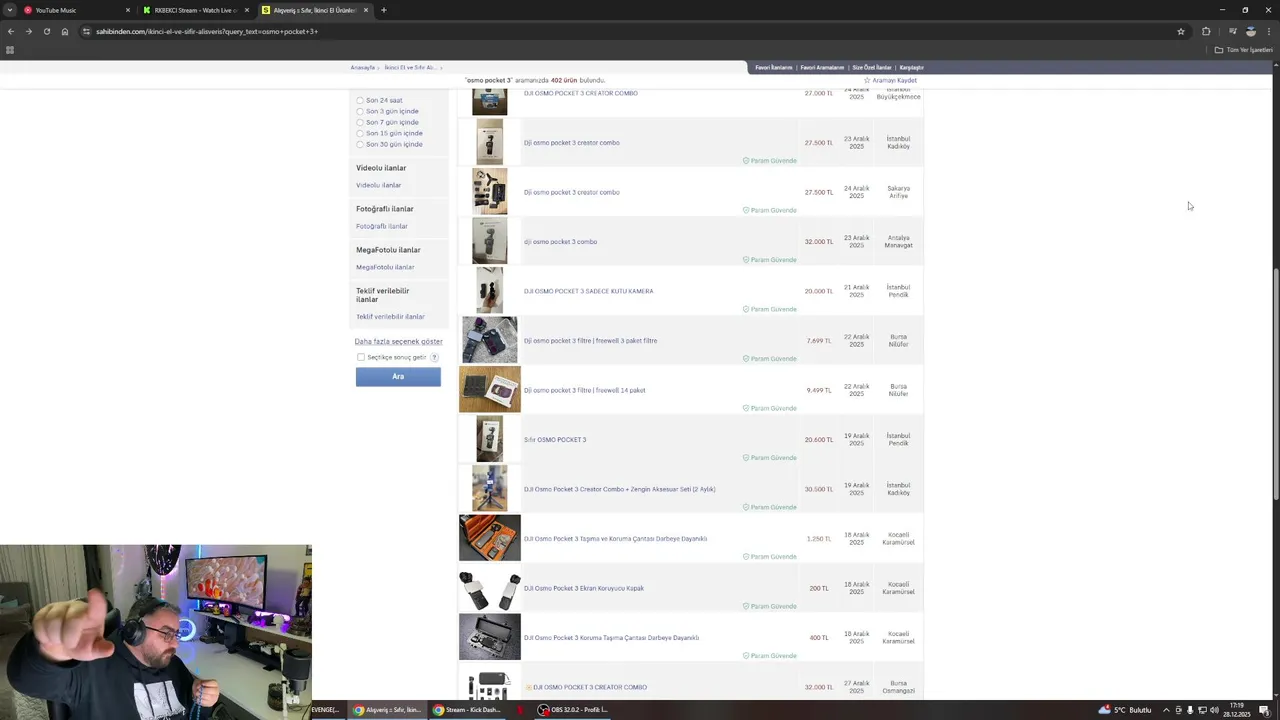Click the browser forward arrow
Image resolution: width=1280 pixels, height=720 pixels.
[28, 31]
